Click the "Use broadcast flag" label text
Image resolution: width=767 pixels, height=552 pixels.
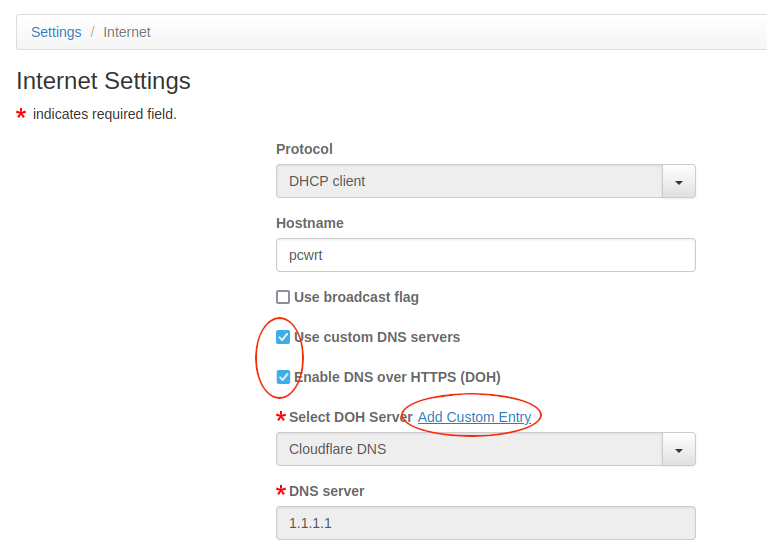356,297
